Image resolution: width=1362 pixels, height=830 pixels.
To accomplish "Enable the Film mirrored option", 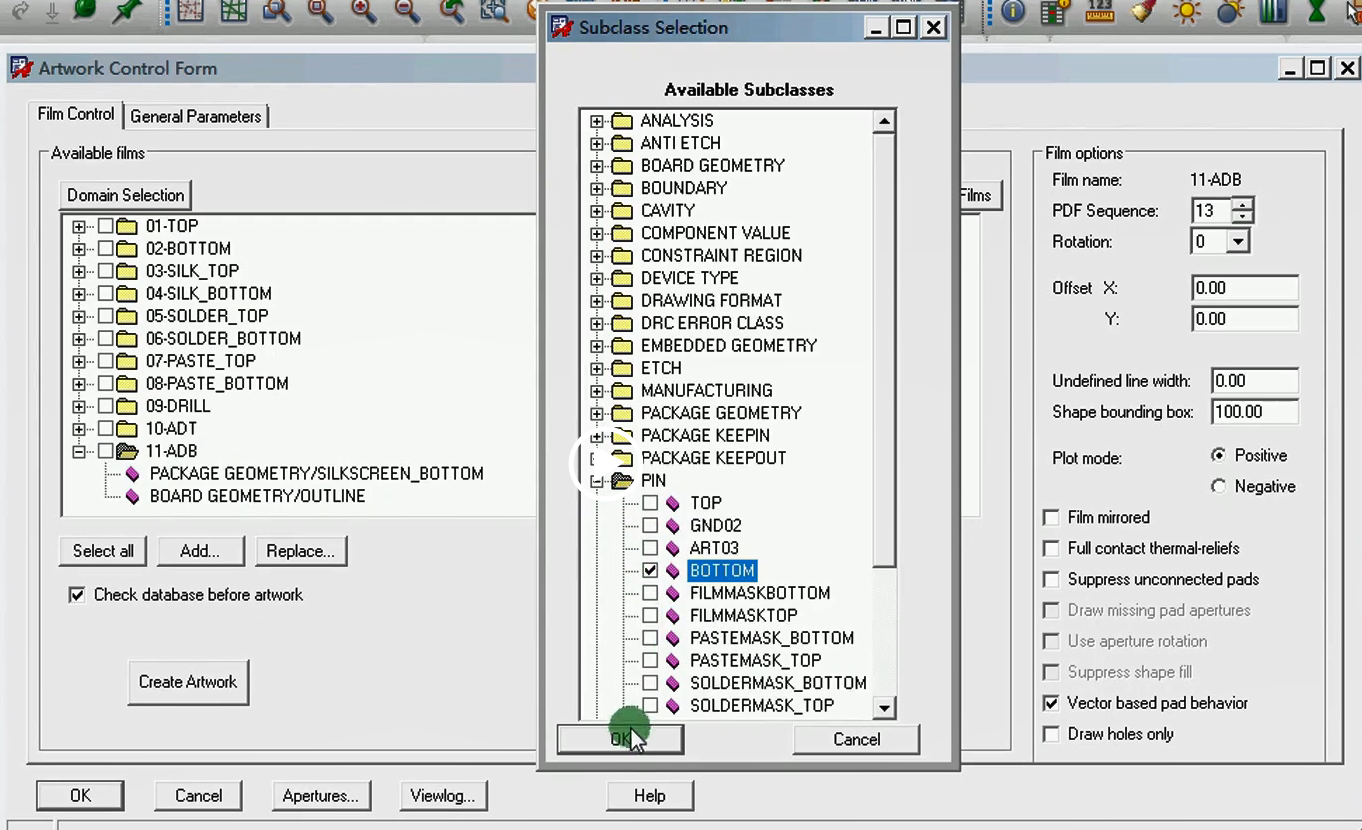I will click(x=1051, y=517).
